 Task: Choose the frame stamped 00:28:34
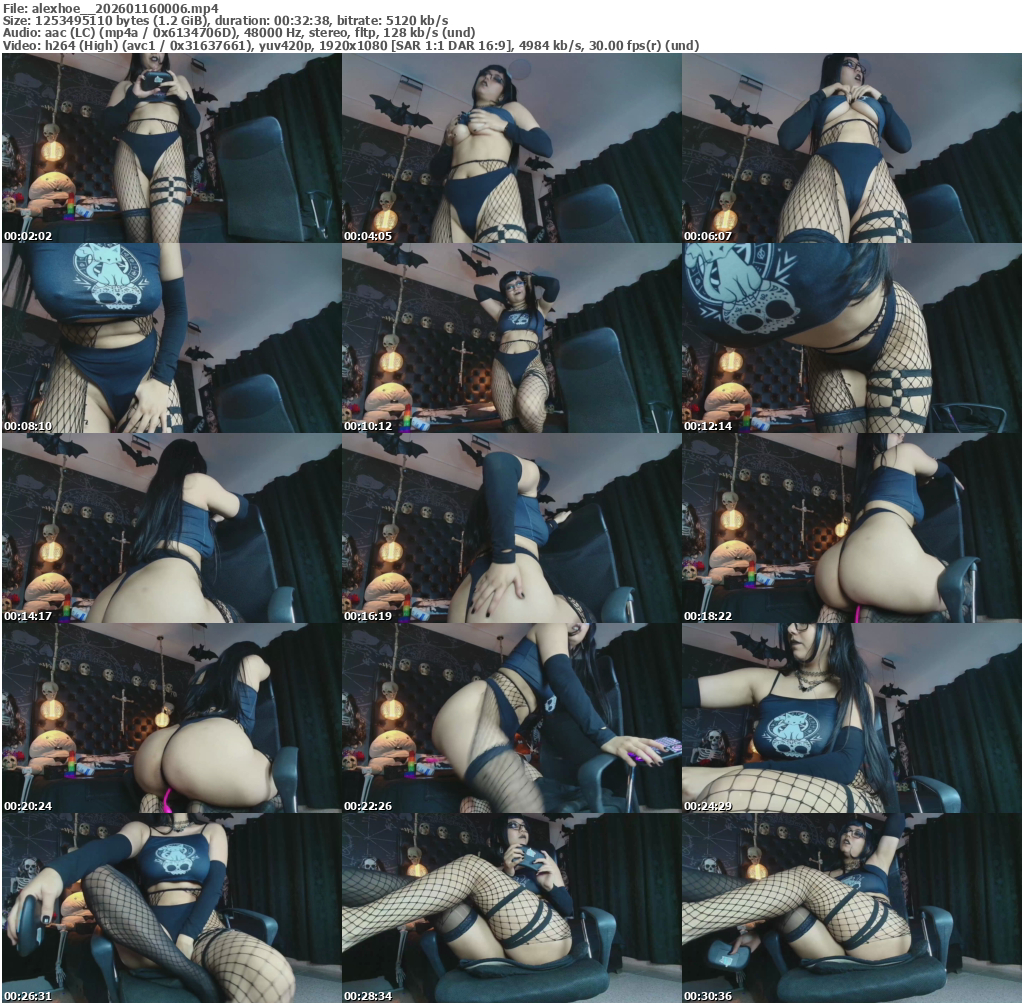coord(512,908)
